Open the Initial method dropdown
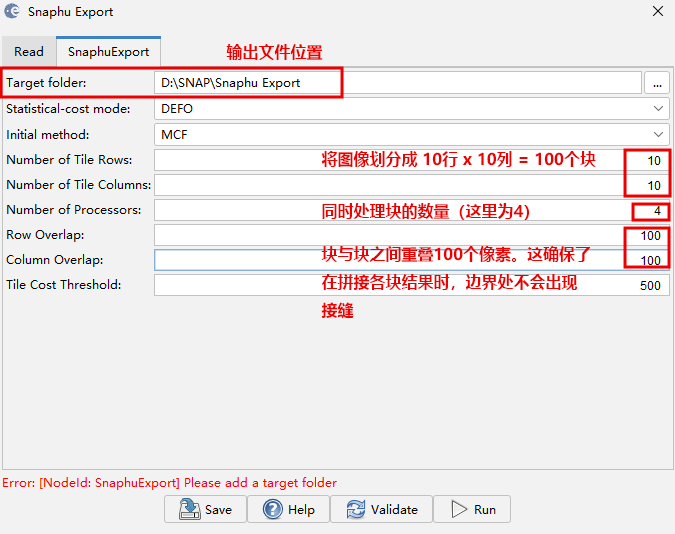The width and height of the screenshot is (675, 534). [412, 134]
